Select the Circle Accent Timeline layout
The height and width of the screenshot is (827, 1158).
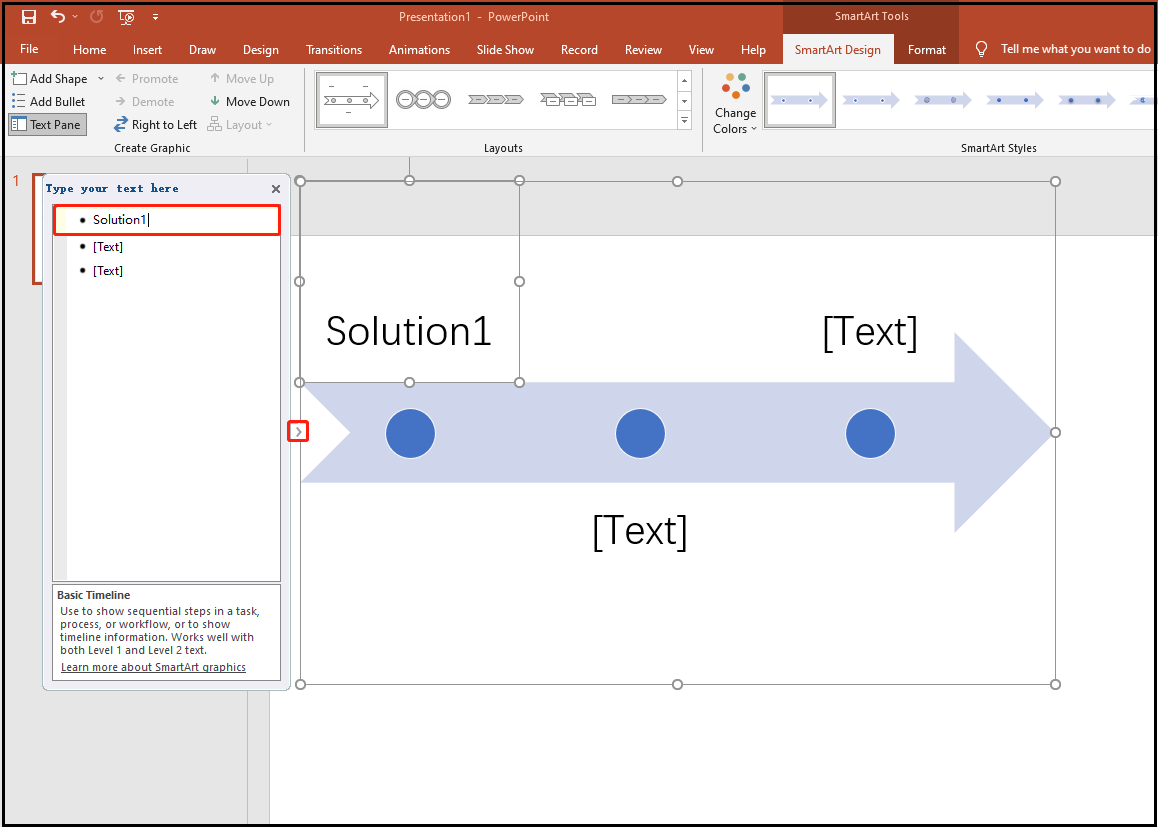(423, 99)
